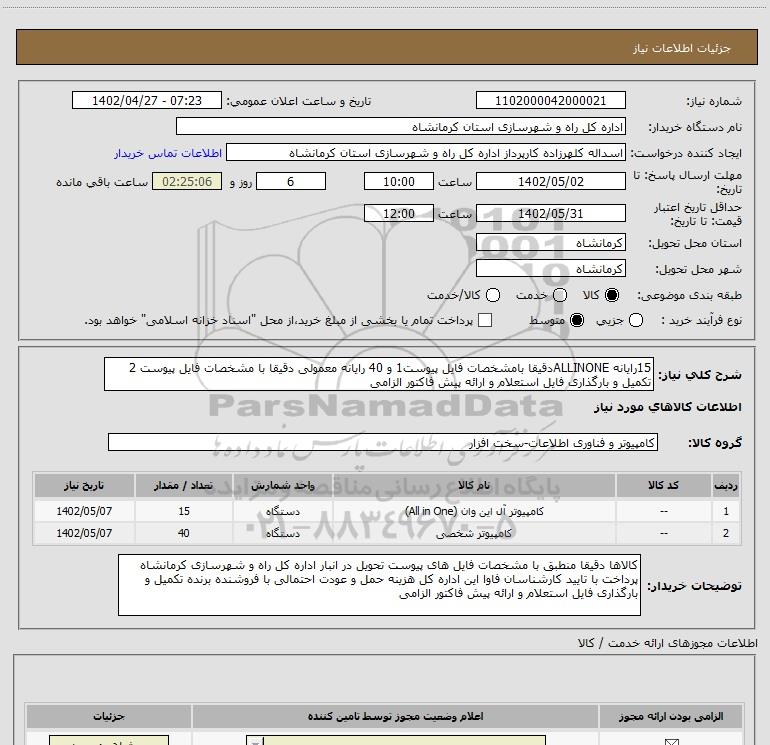Click date 1402/05/07 in کامپیوتر شخصی row
This screenshot has width=770, height=745.
[x=84, y=533]
